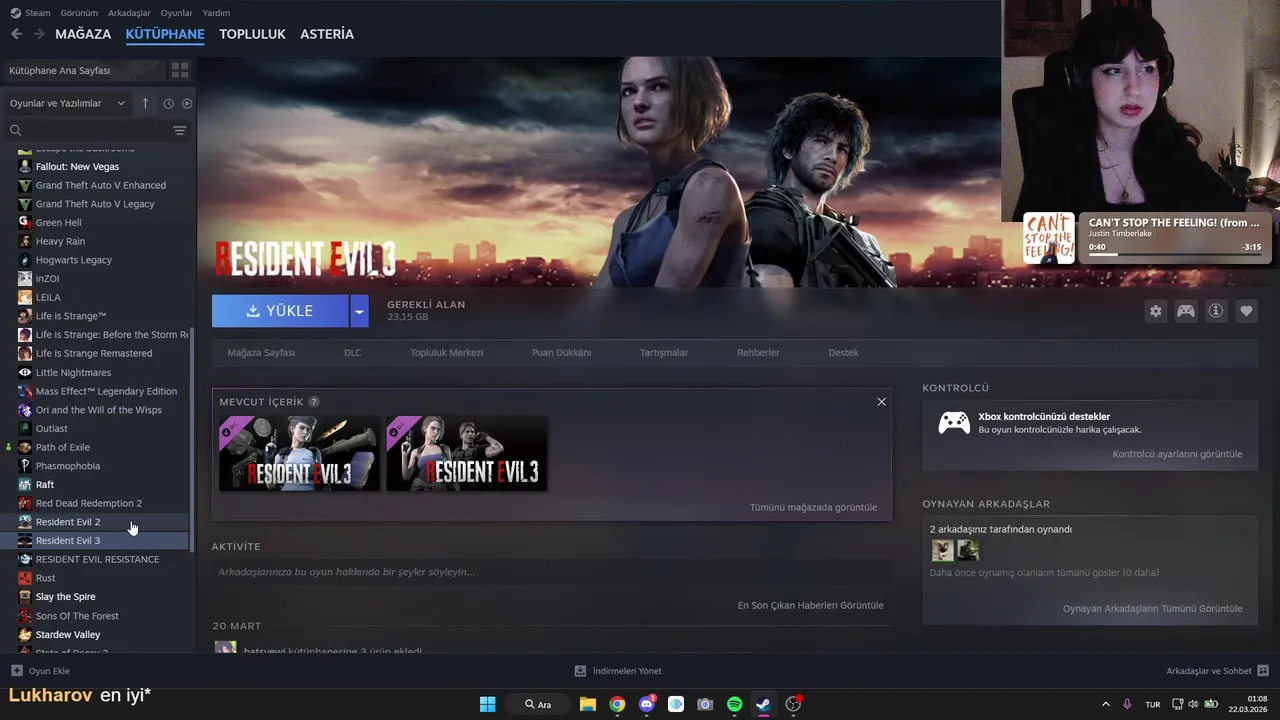Open the Oyunlar menu

click(177, 13)
